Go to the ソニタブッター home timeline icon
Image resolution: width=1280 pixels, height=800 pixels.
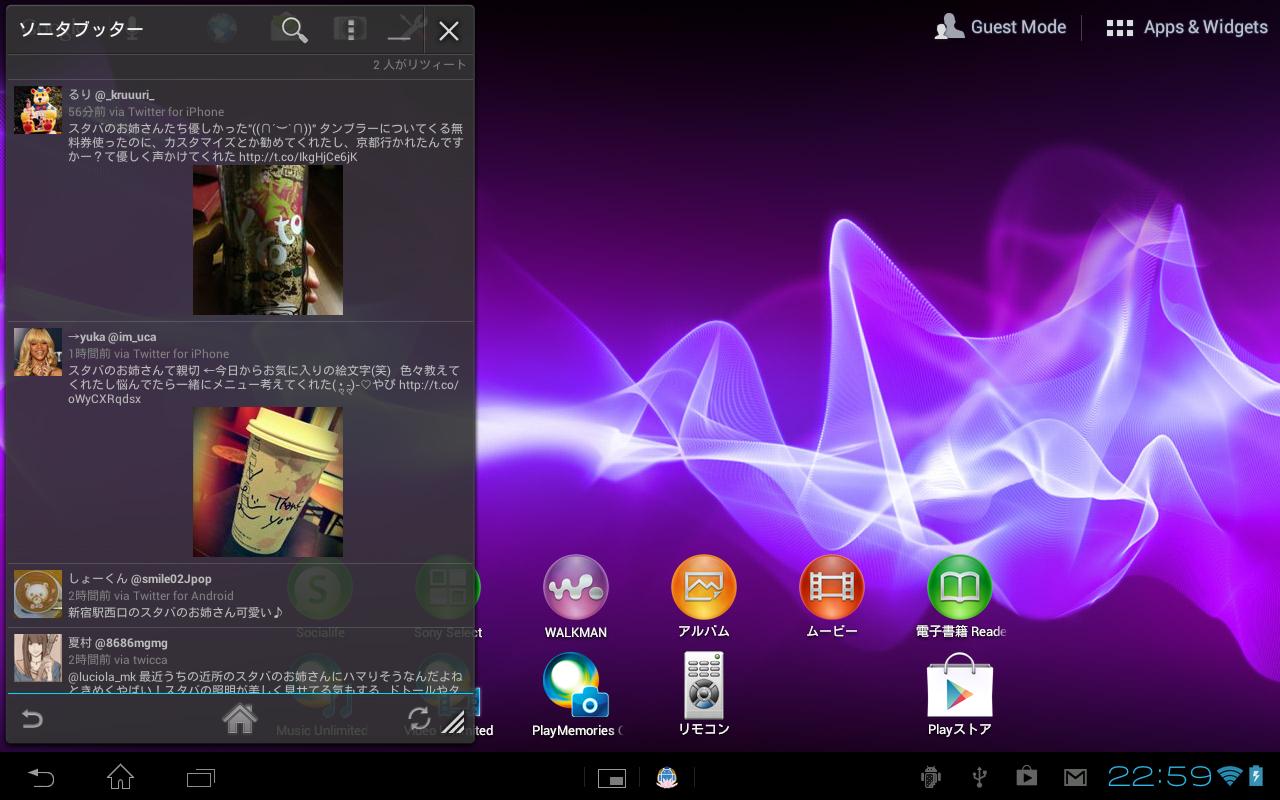coord(240,718)
